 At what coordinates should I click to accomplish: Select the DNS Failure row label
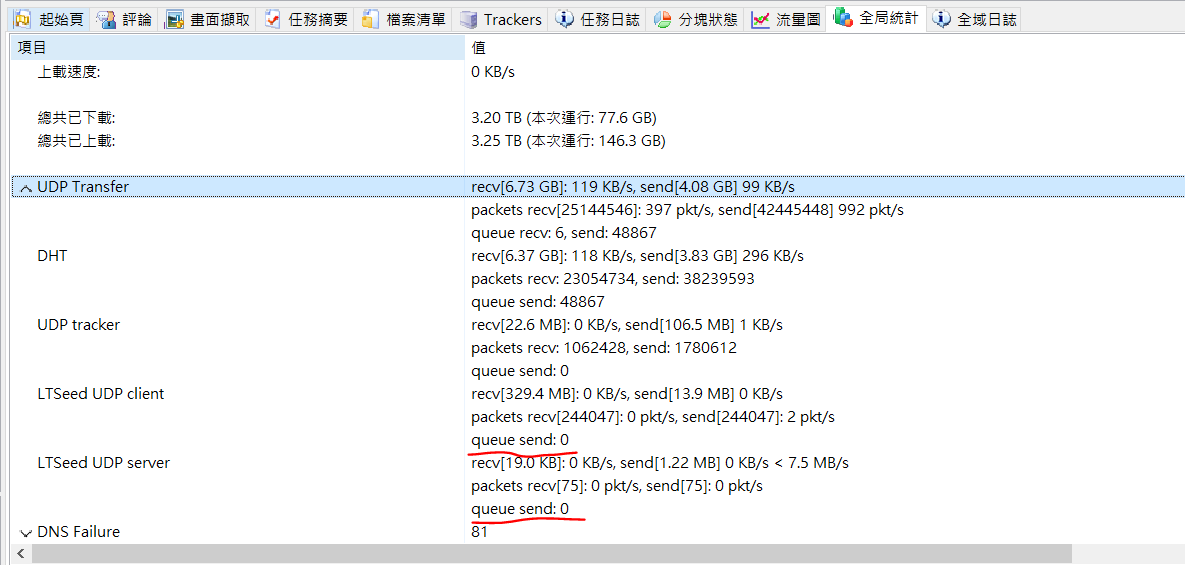(x=79, y=532)
